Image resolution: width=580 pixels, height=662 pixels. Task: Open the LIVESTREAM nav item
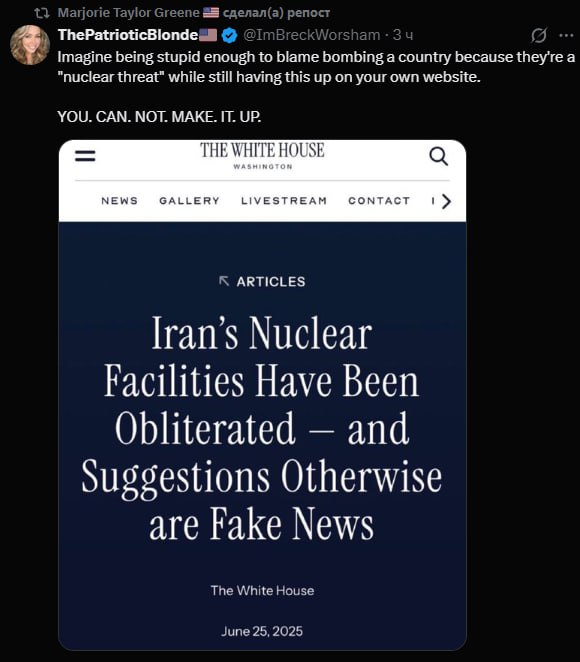coord(284,201)
